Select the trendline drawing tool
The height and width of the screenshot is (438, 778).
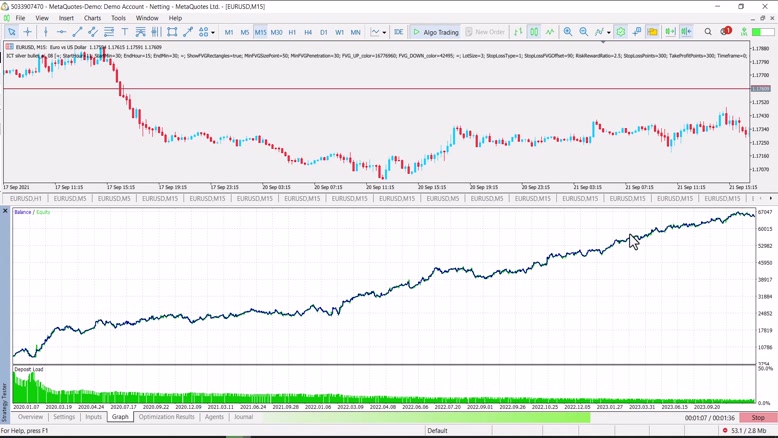[77, 32]
